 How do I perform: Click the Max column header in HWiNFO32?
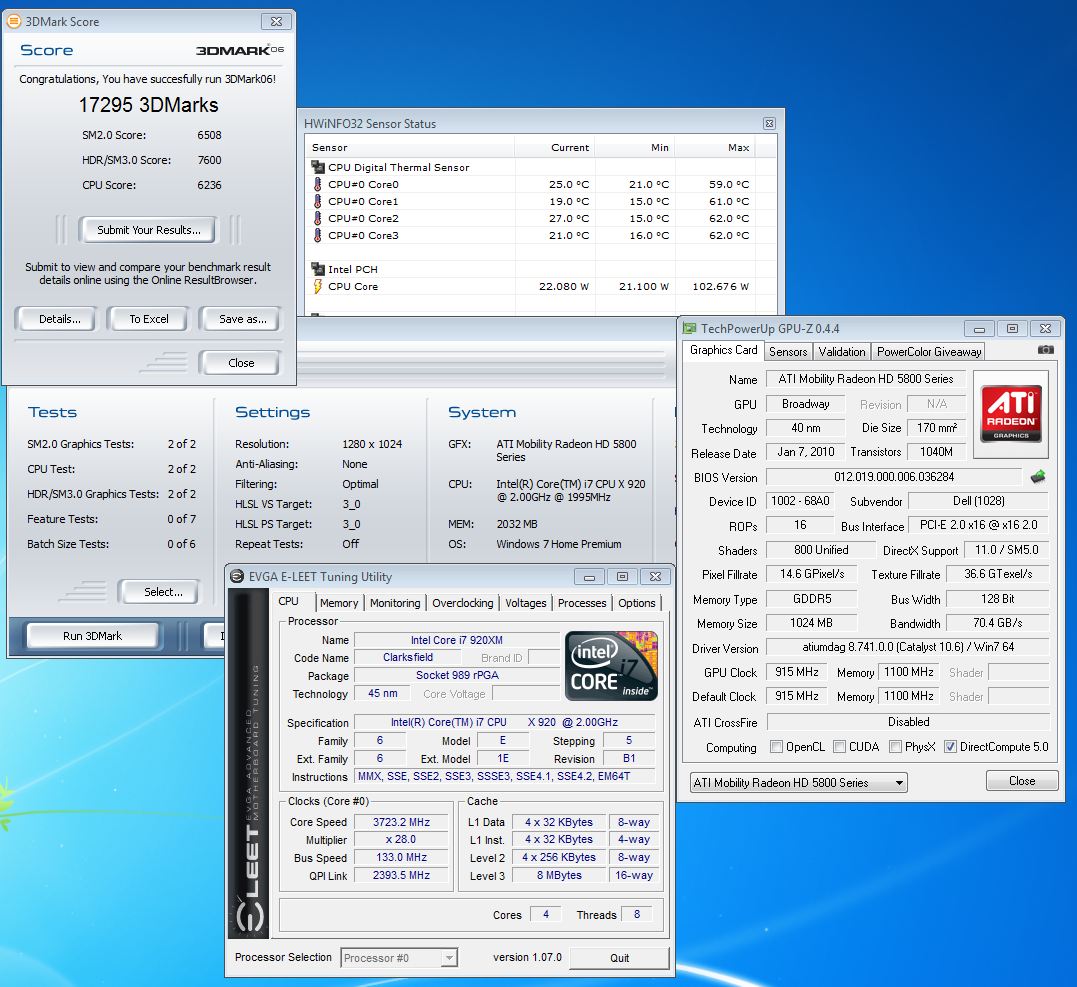click(x=716, y=147)
